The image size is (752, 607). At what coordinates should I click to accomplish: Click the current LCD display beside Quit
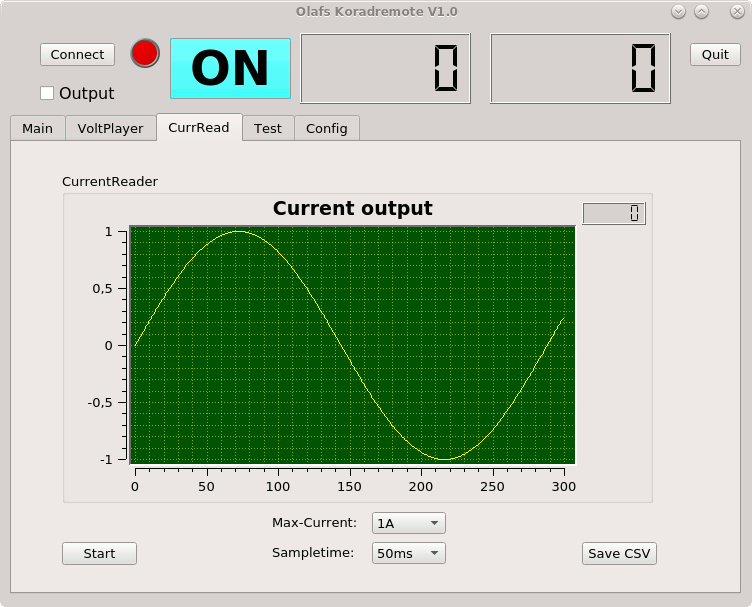580,68
